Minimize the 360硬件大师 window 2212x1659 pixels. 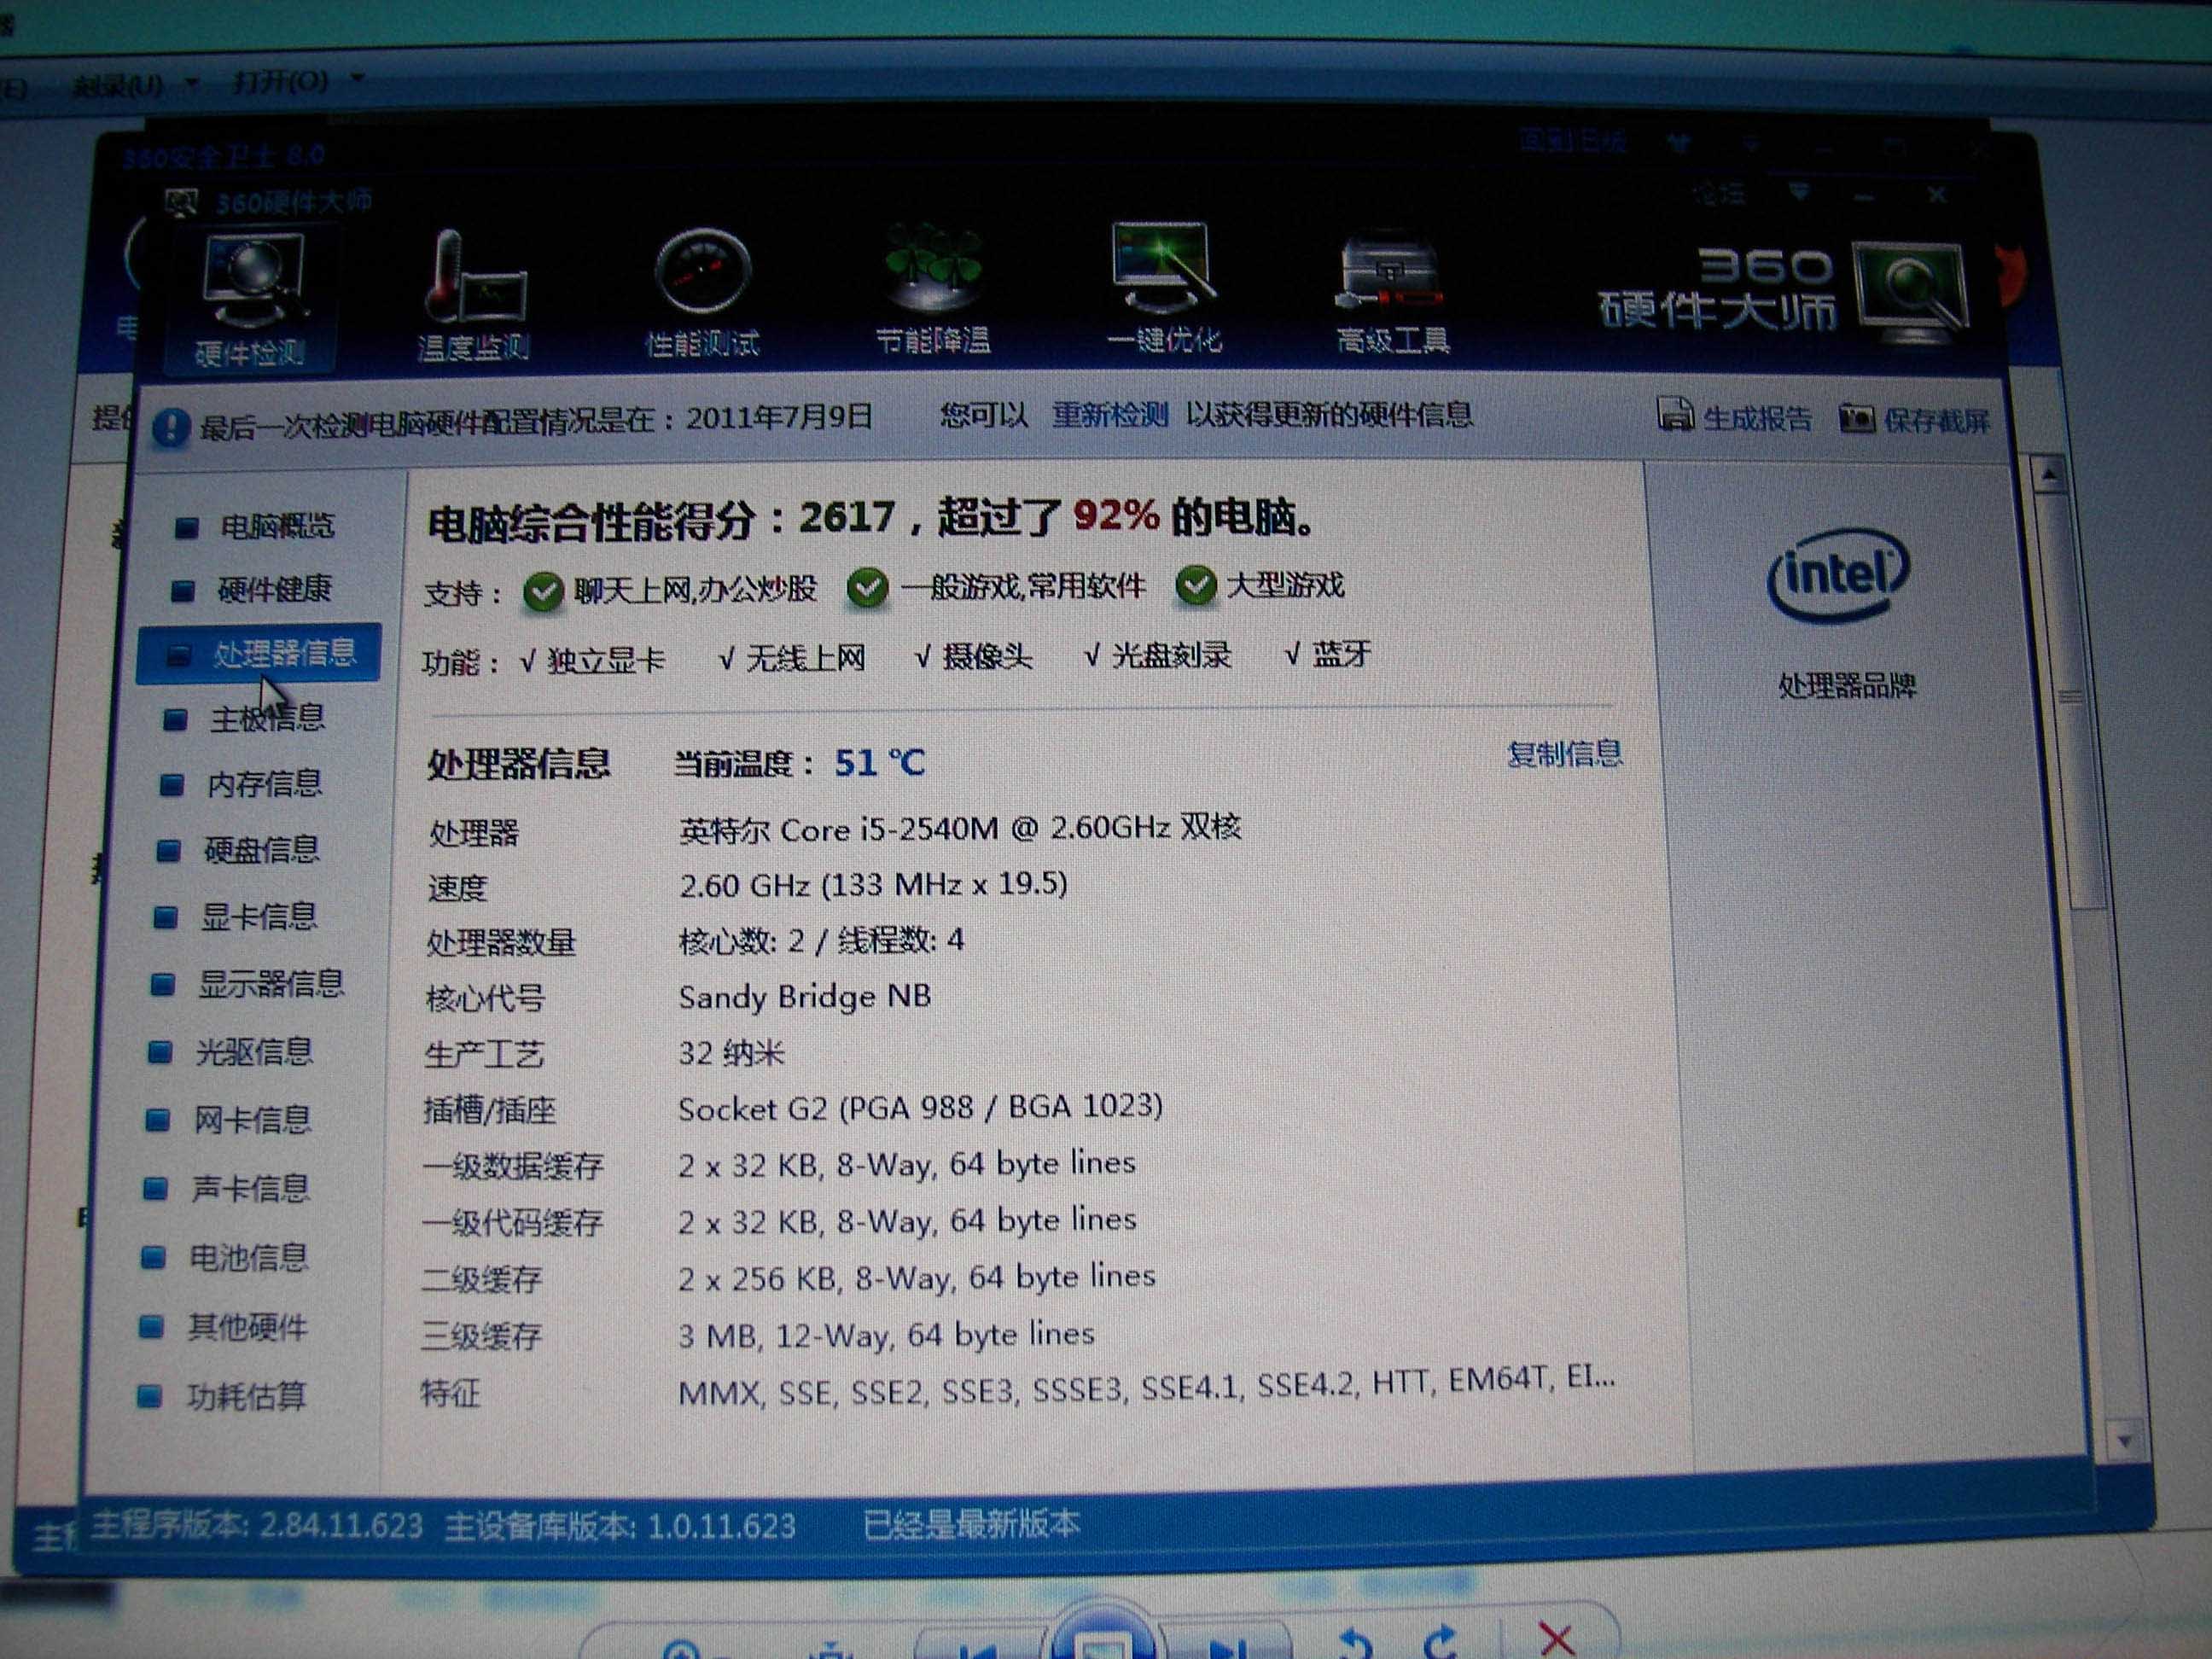[x=1862, y=196]
